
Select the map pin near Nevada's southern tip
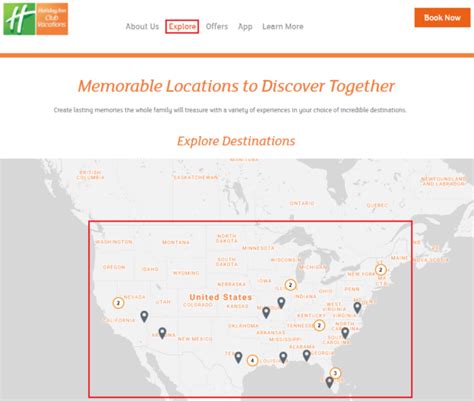(144, 316)
